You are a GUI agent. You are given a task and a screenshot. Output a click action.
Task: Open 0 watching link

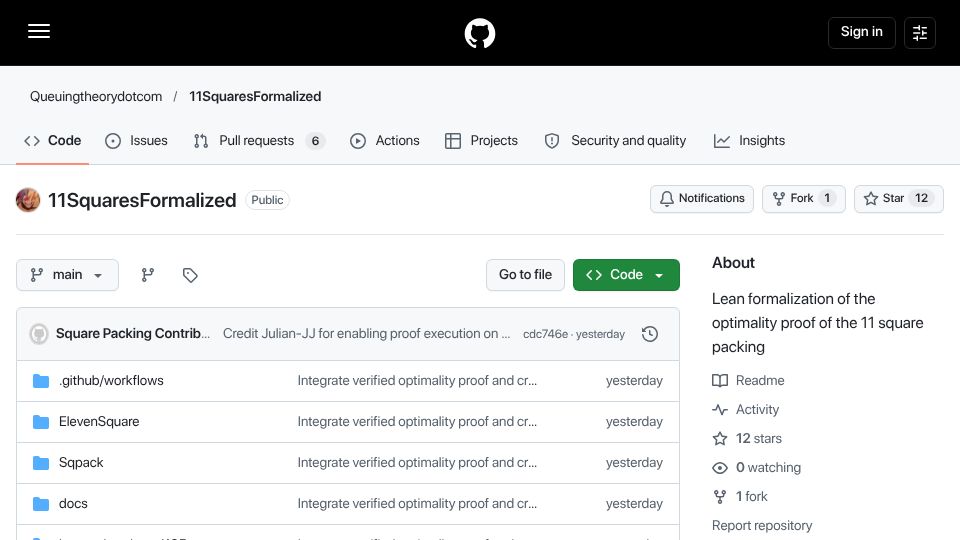756,468
